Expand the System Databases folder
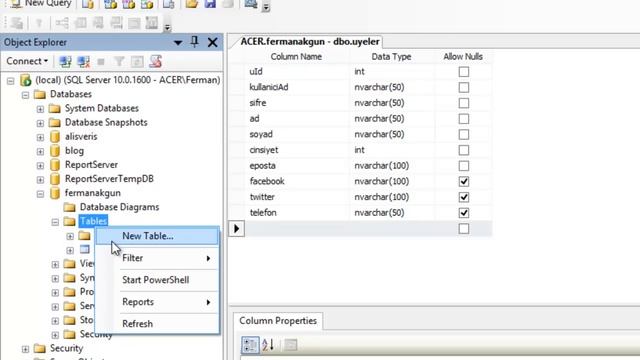Screen dimensions: 640x360 (40, 109)
